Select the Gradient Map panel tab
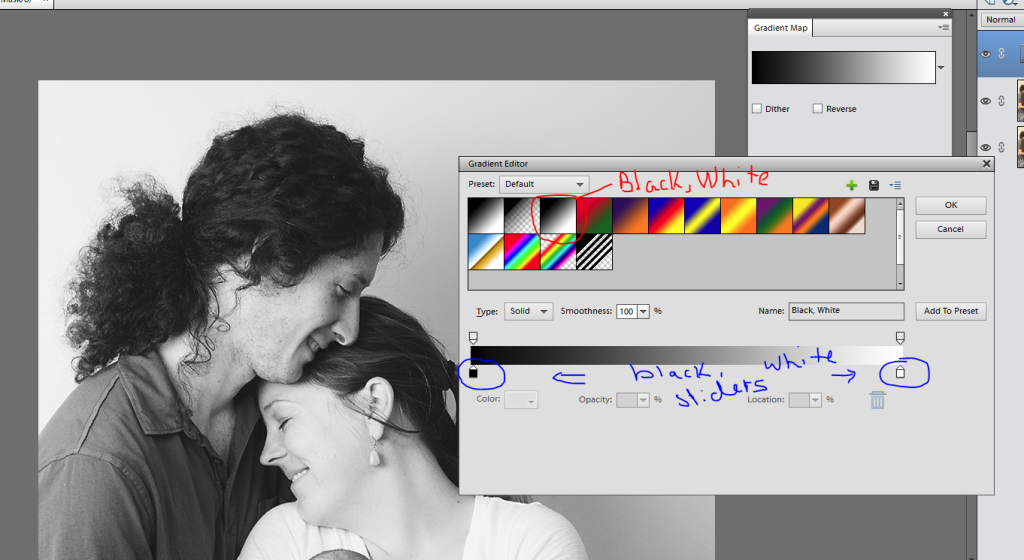Image resolution: width=1024 pixels, height=560 pixels. 781,28
